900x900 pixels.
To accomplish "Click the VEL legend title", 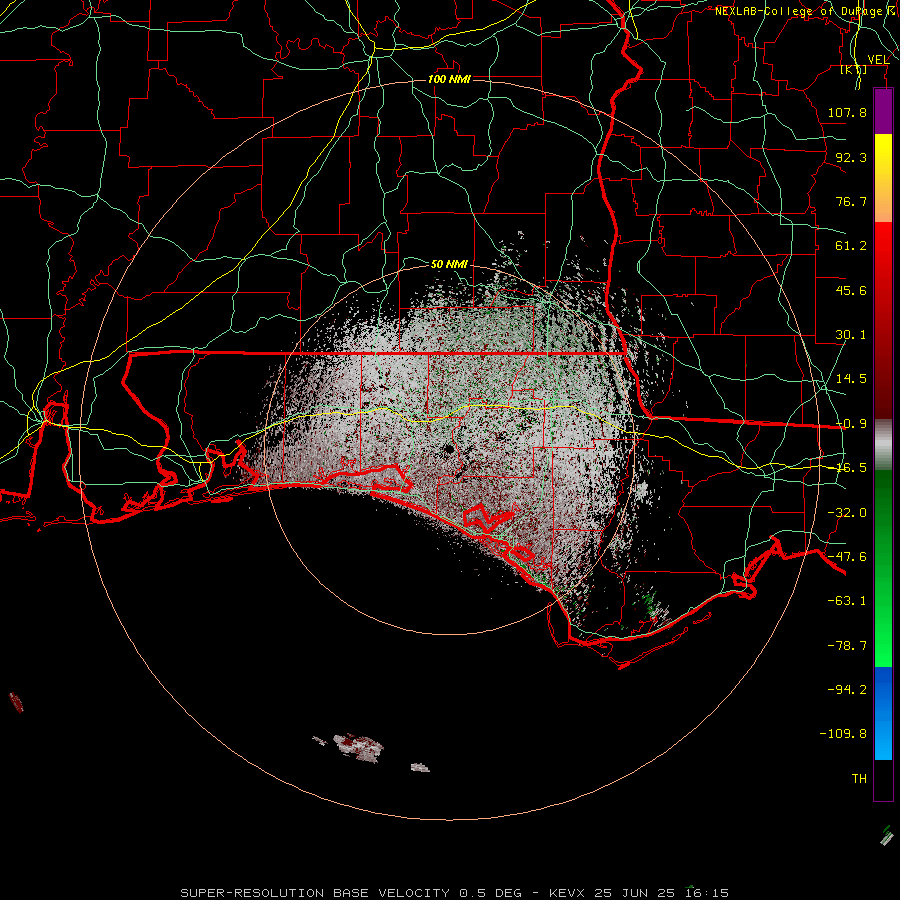I will [878, 60].
